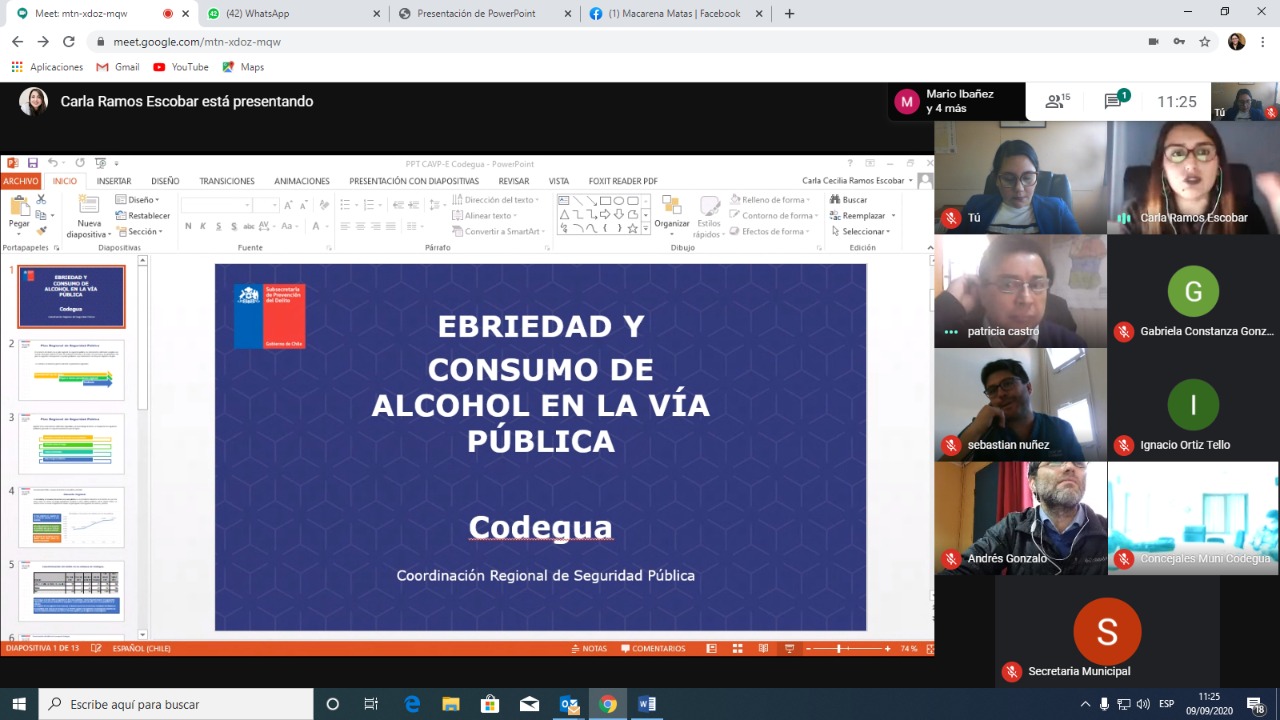
Task: Open Microsoft Edge from the taskbar
Action: click(412, 704)
